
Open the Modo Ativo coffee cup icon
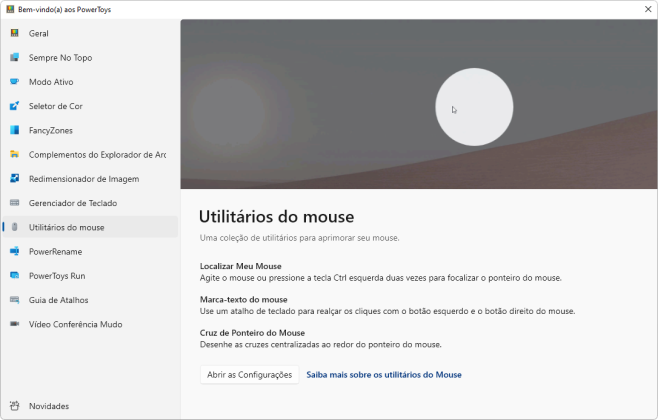[15, 82]
